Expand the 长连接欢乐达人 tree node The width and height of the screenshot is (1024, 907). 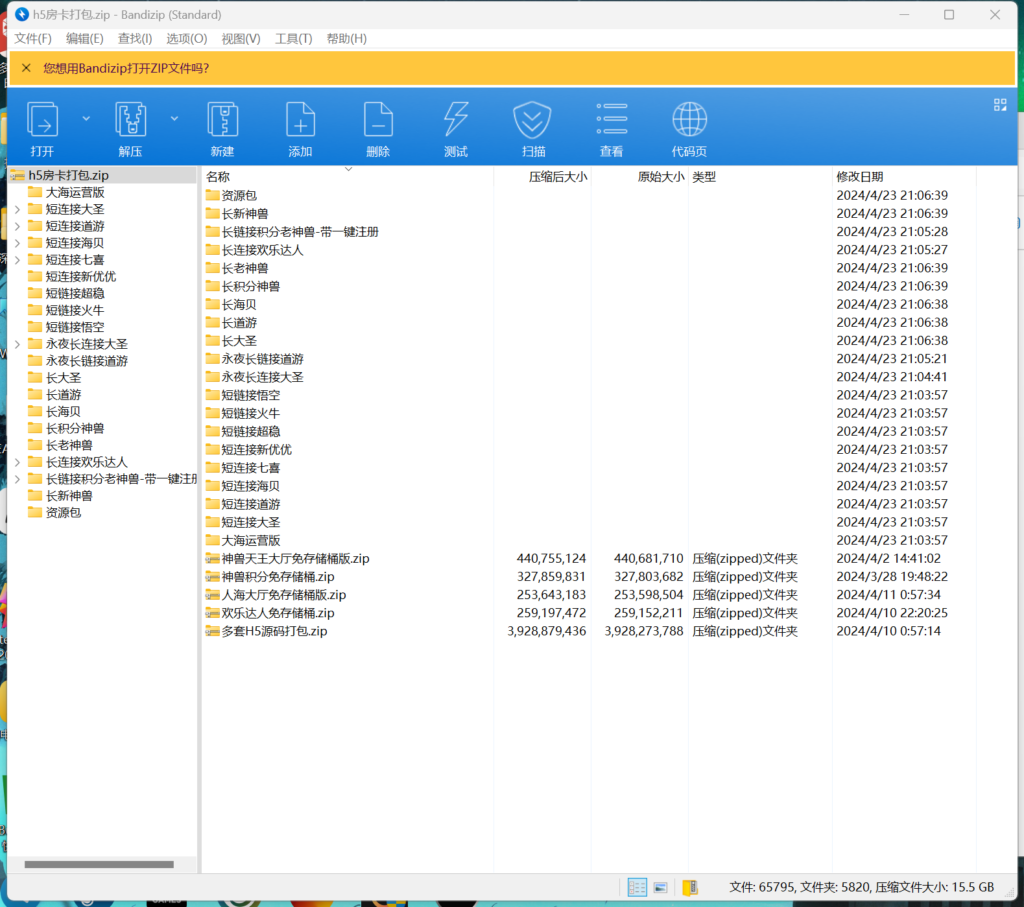click(17, 462)
